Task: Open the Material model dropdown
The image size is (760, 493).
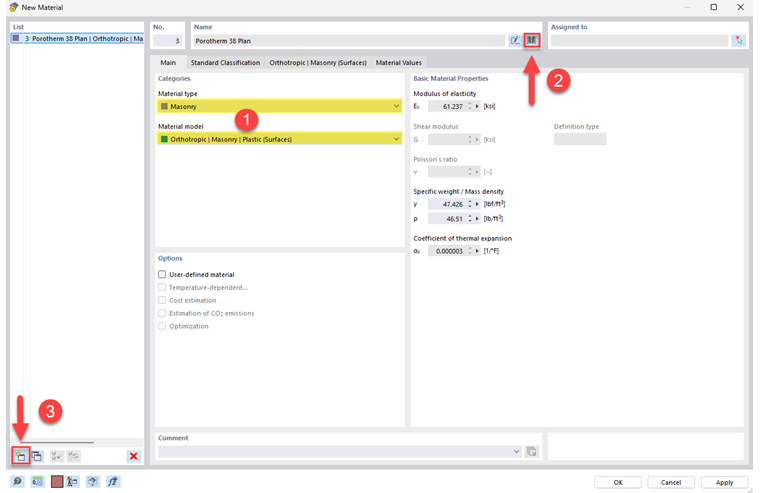Action: (x=280, y=139)
